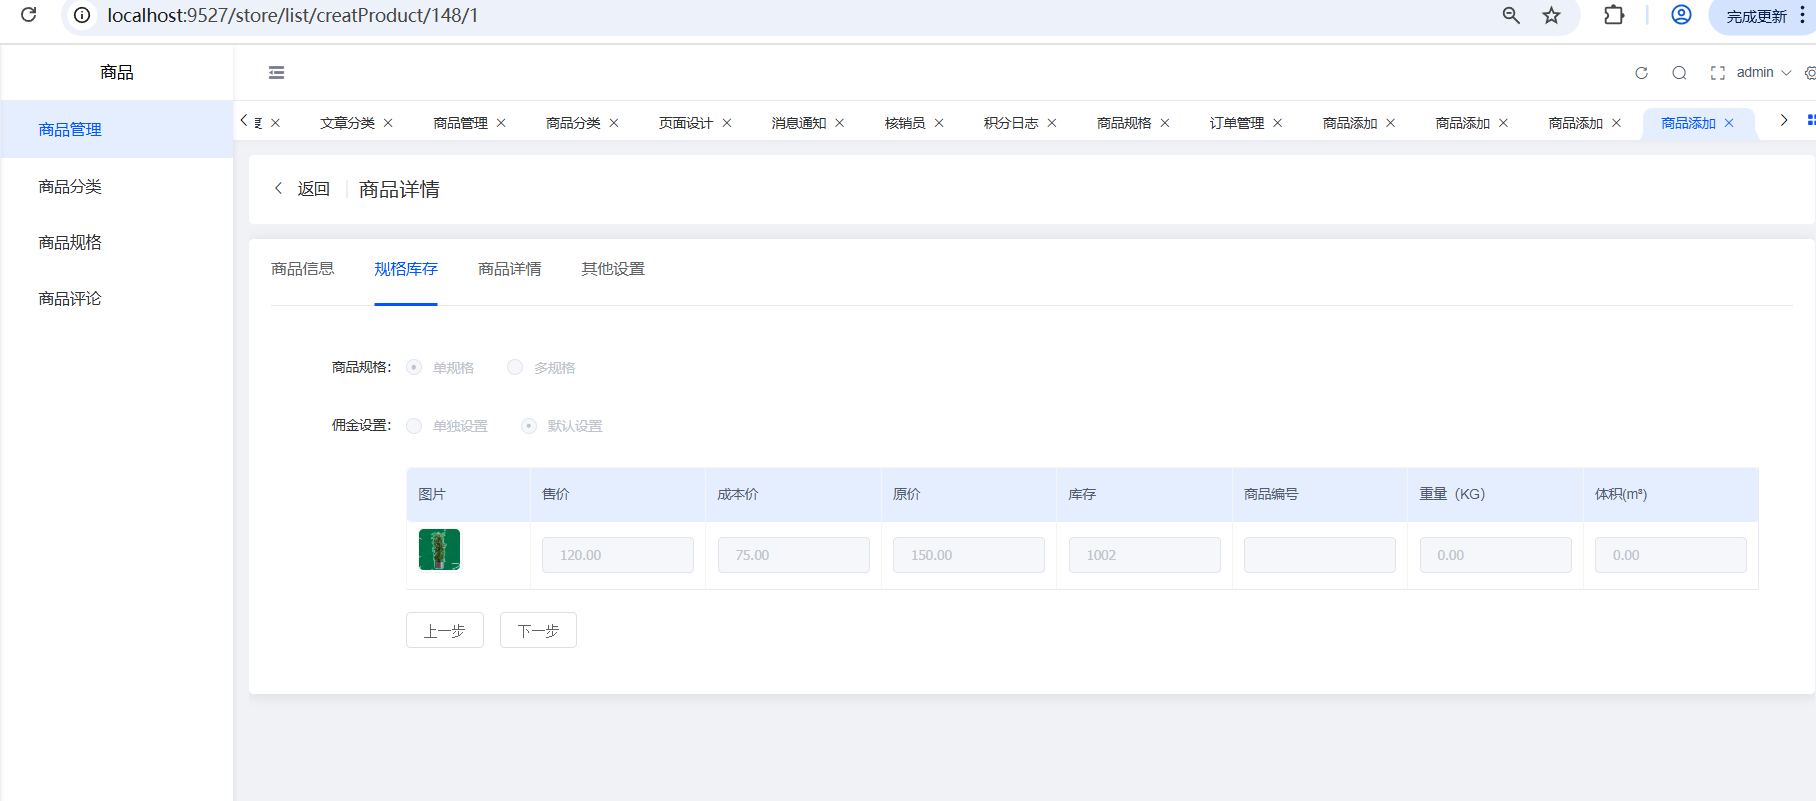Screen dimensions: 1816x801
Task: Open the search icon in header
Action: 1679,73
